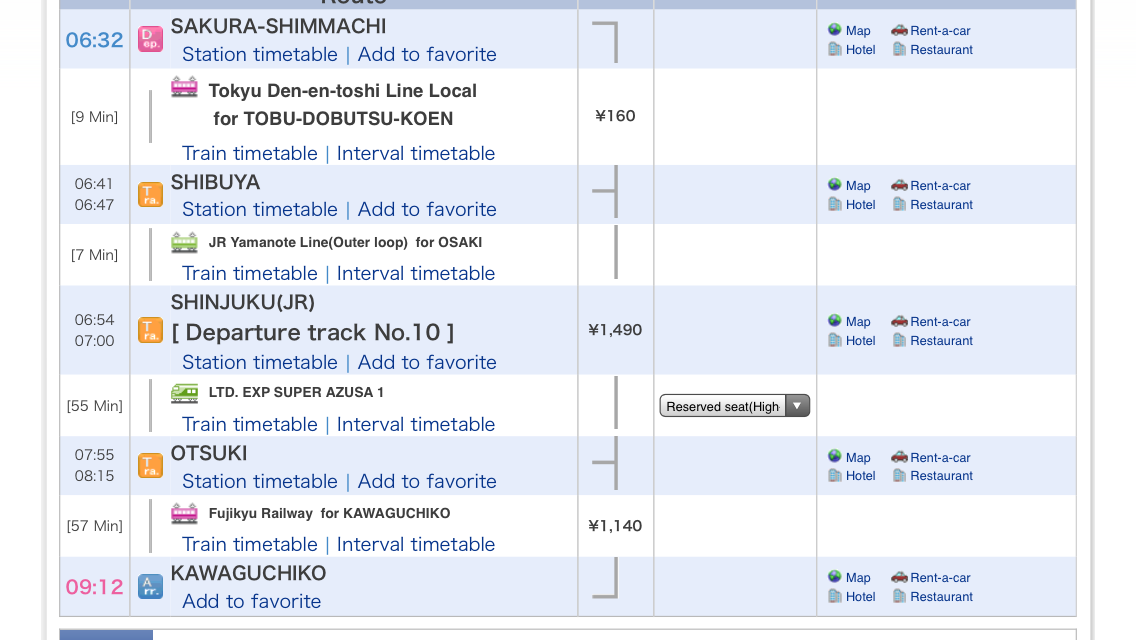Open Station timetable for SHIBUYA
The width and height of the screenshot is (1136, 640).
pos(259,209)
